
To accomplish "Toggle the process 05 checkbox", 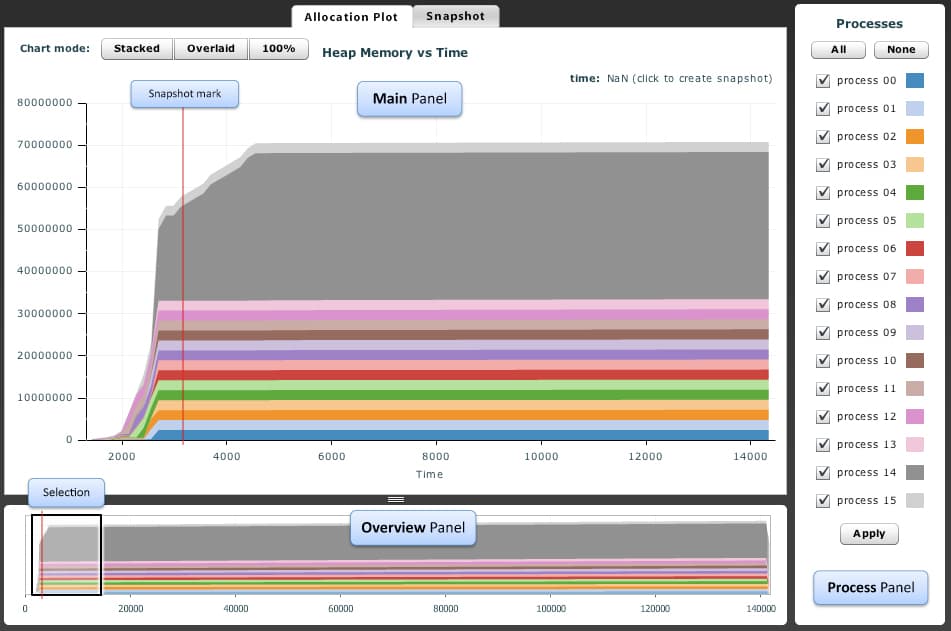I will coord(823,221).
